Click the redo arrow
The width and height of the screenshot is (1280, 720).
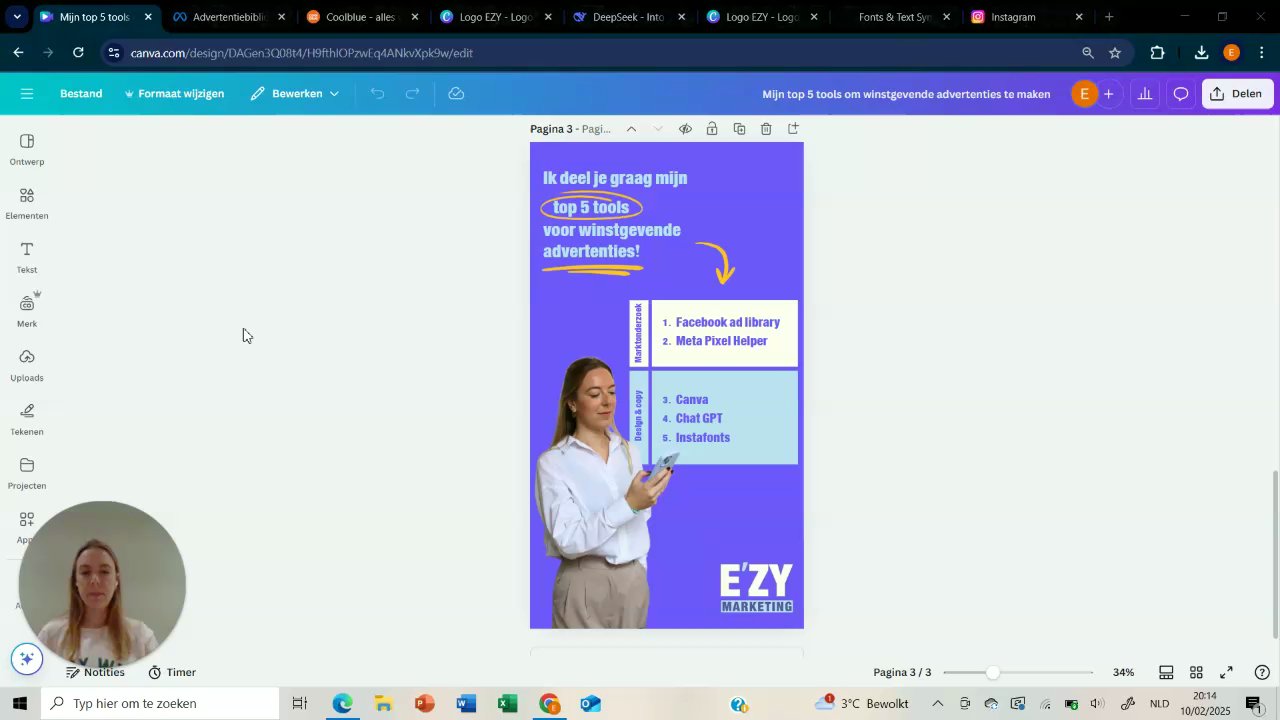(412, 94)
